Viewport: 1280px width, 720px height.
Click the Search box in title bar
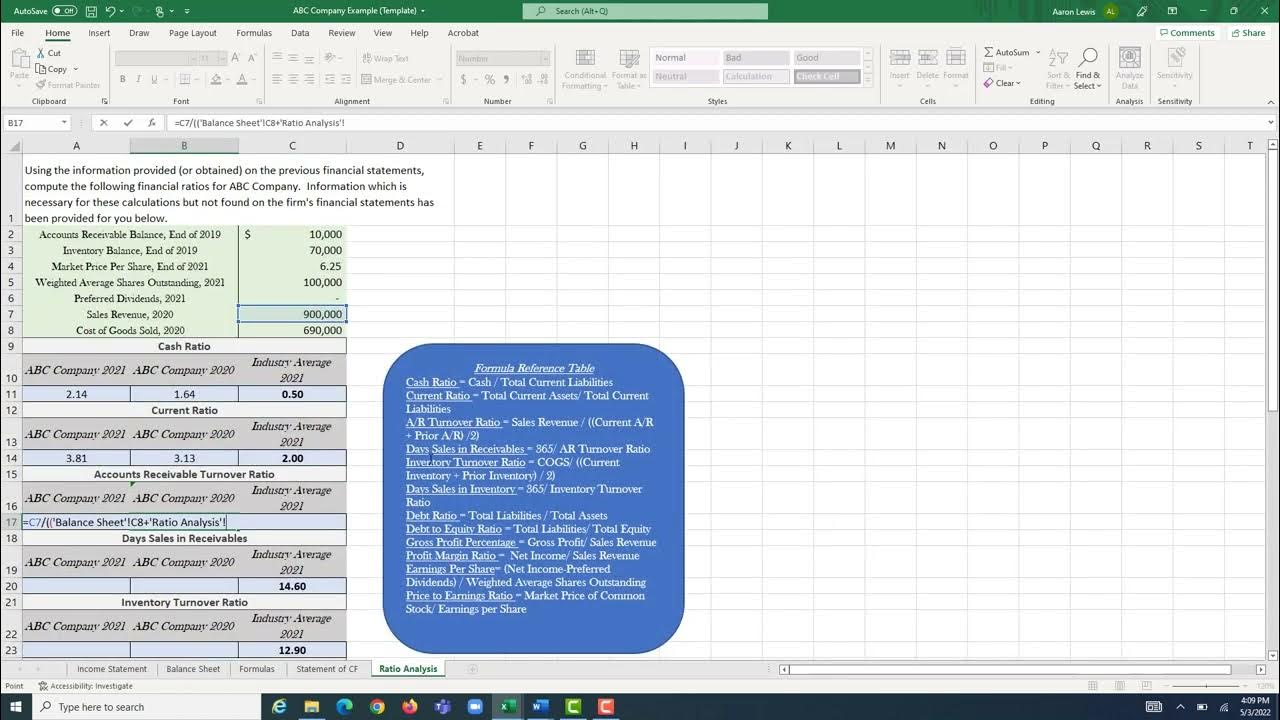(645, 11)
